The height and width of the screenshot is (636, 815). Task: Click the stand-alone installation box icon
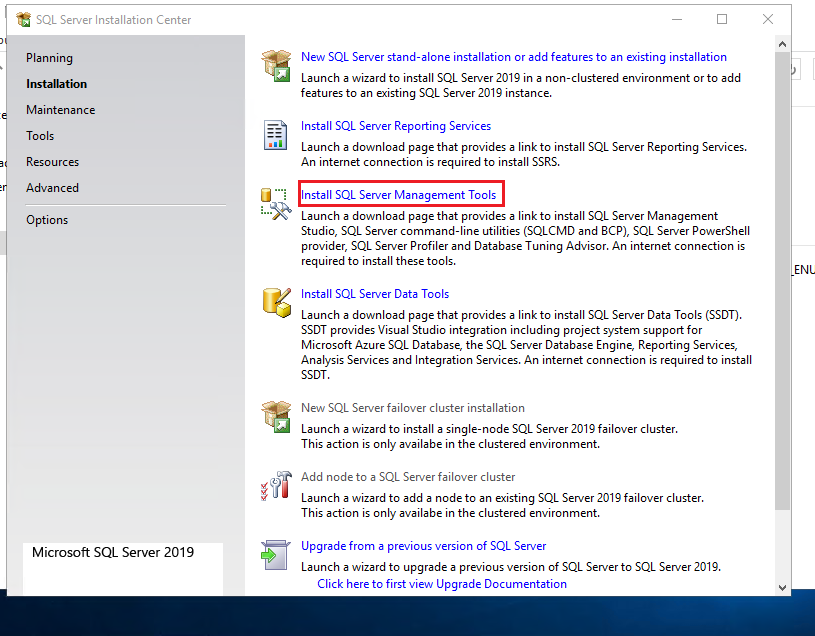[x=276, y=65]
